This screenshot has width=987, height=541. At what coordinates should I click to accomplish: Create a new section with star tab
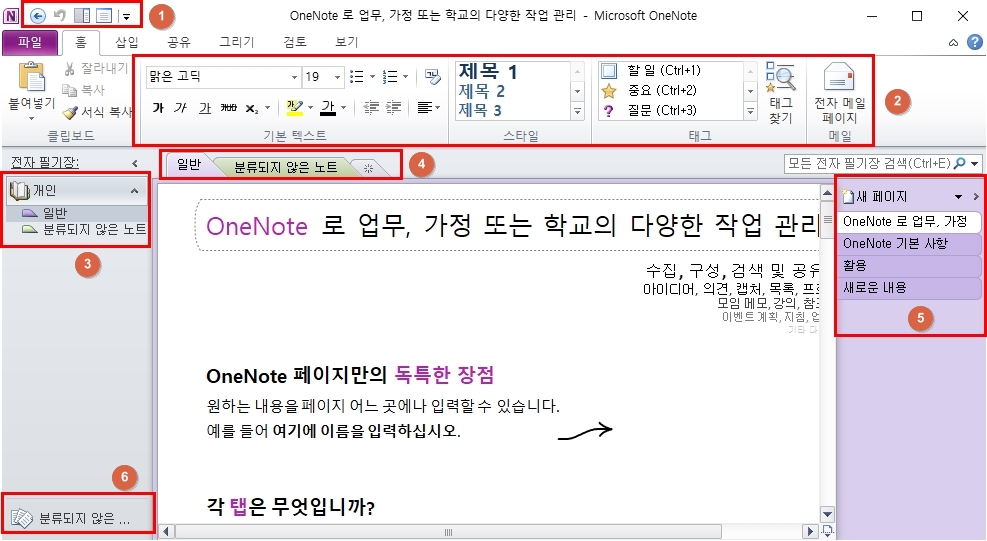point(369,168)
